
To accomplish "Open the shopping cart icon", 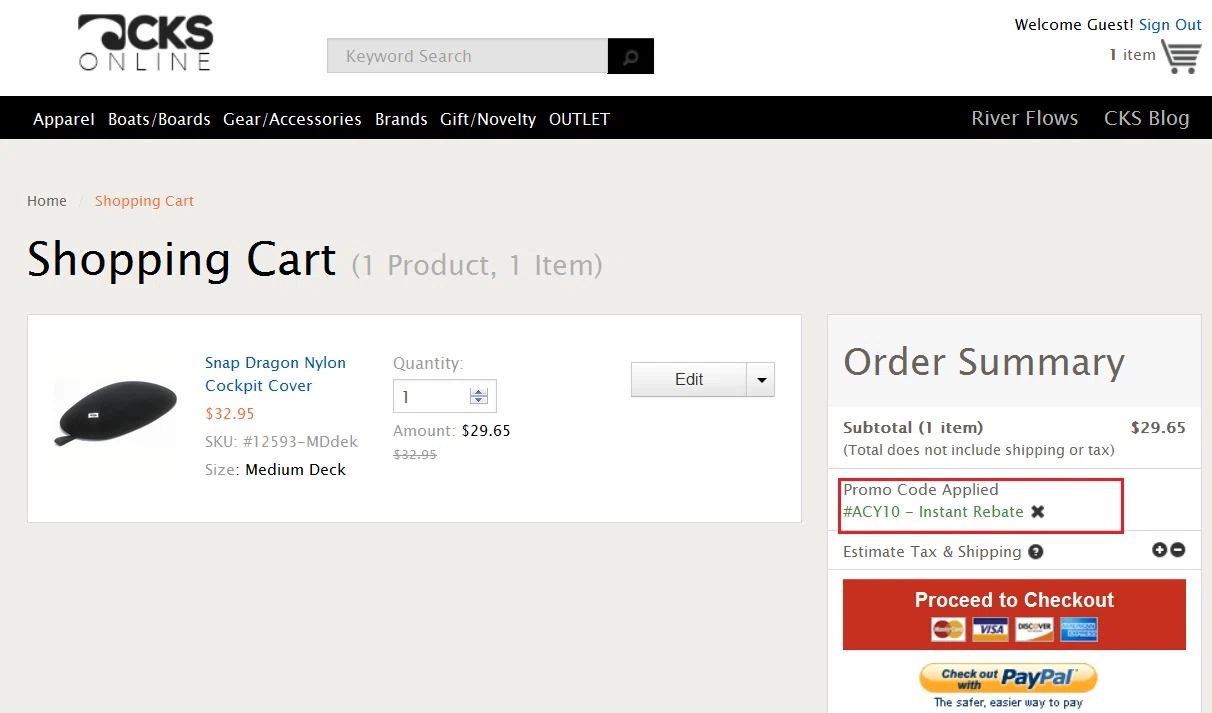I will (1182, 57).
